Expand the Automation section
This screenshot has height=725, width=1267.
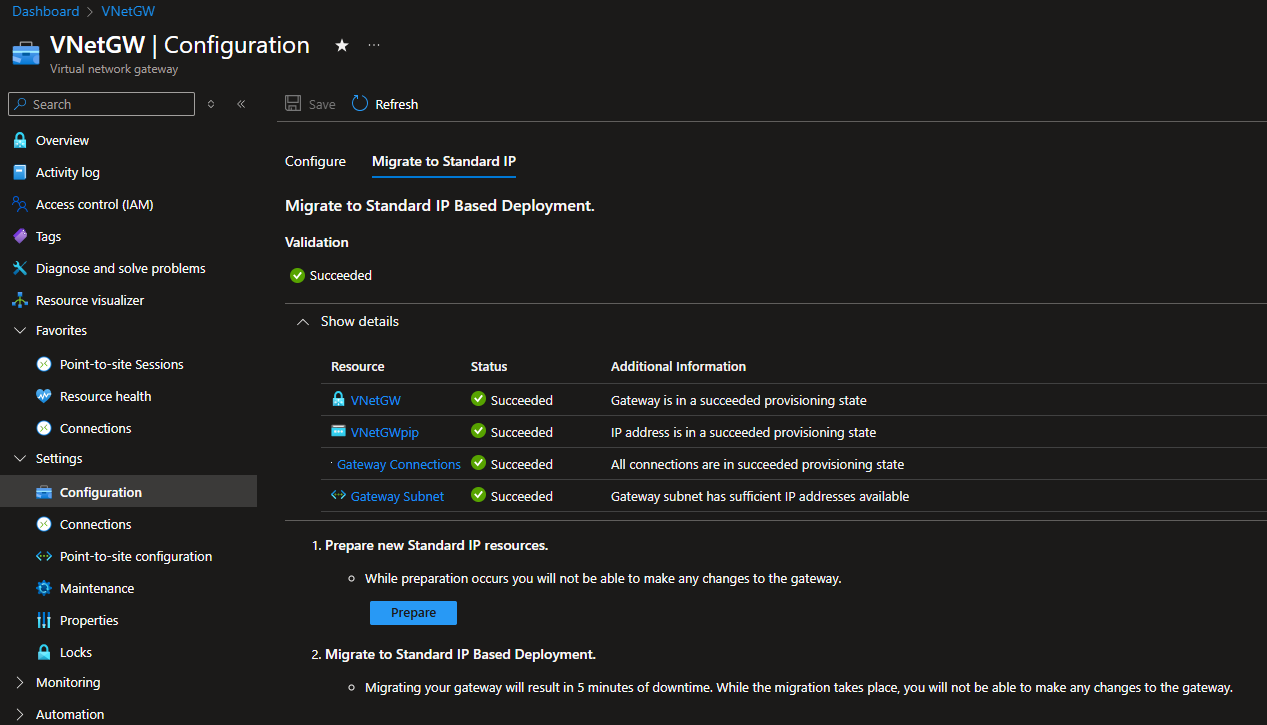coord(72,713)
